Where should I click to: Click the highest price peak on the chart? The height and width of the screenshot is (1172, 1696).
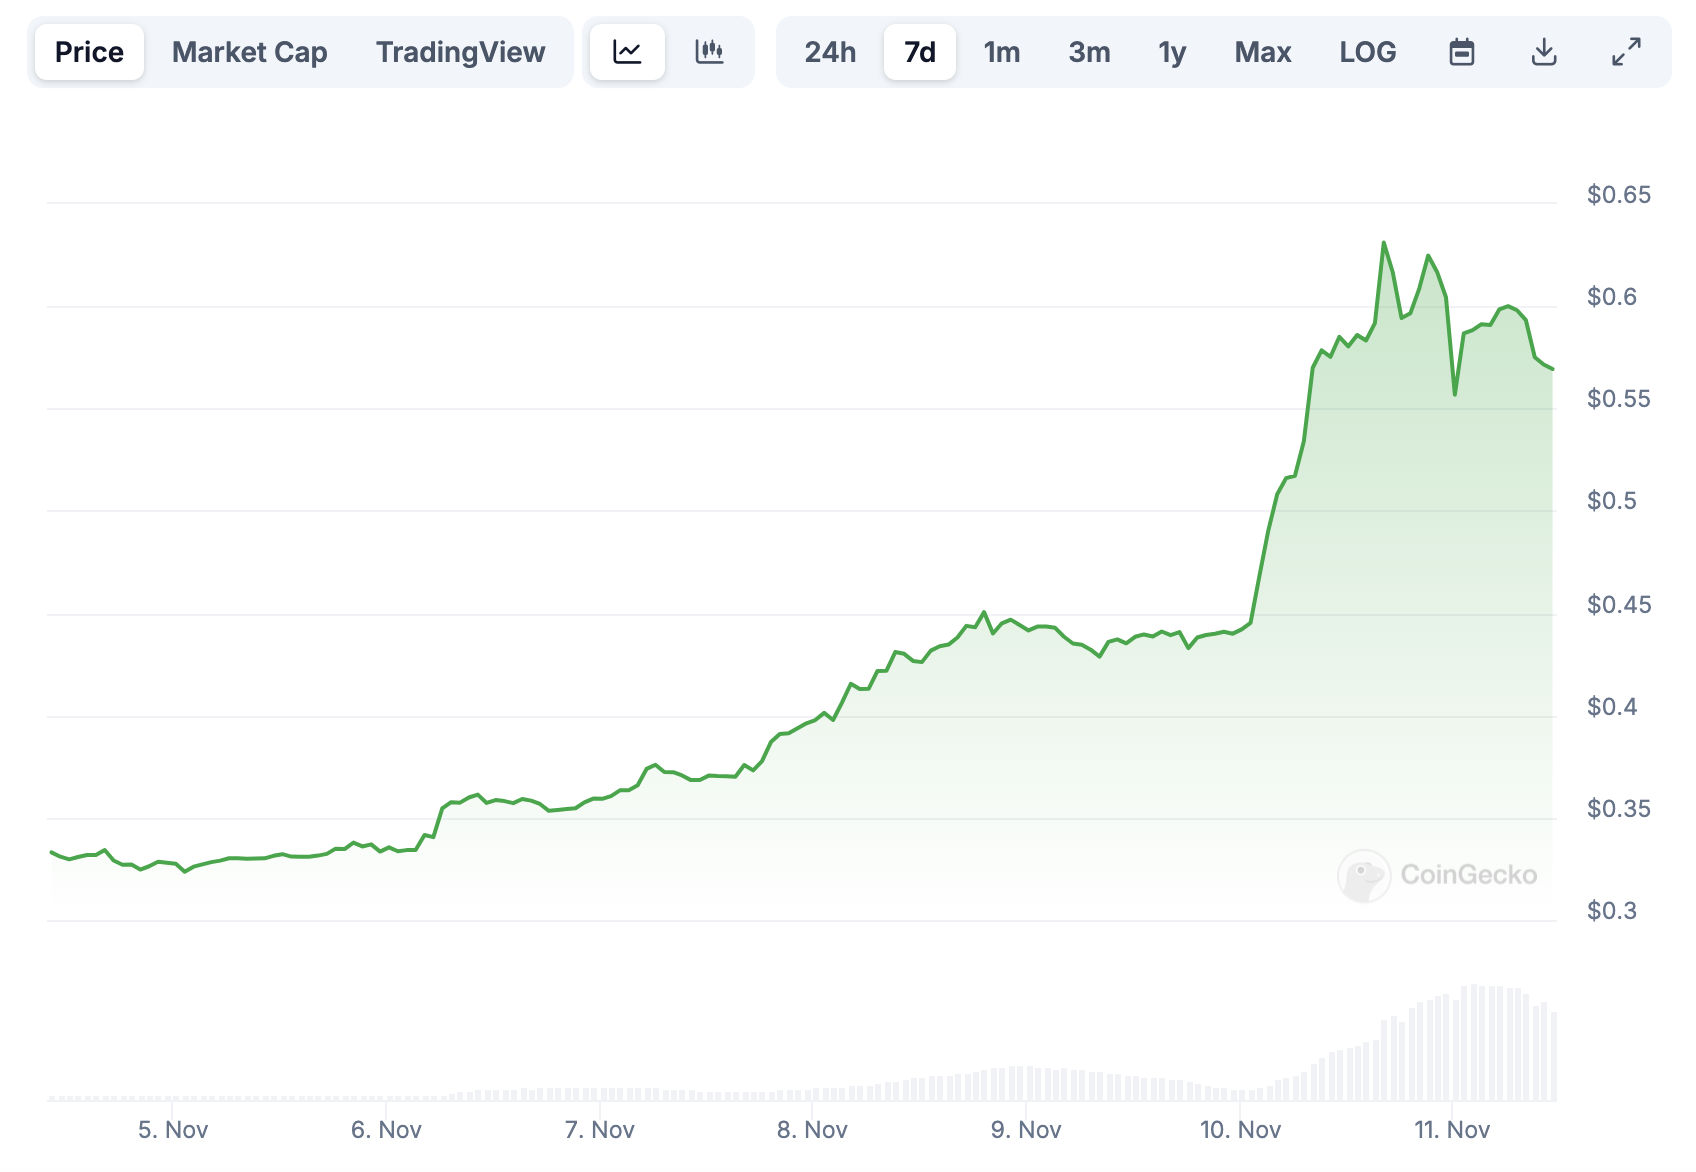tap(1384, 243)
